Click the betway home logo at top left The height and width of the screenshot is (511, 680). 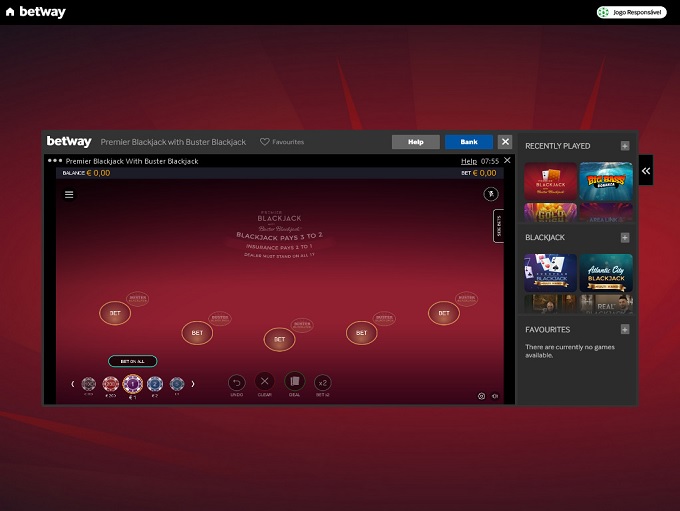(36, 12)
